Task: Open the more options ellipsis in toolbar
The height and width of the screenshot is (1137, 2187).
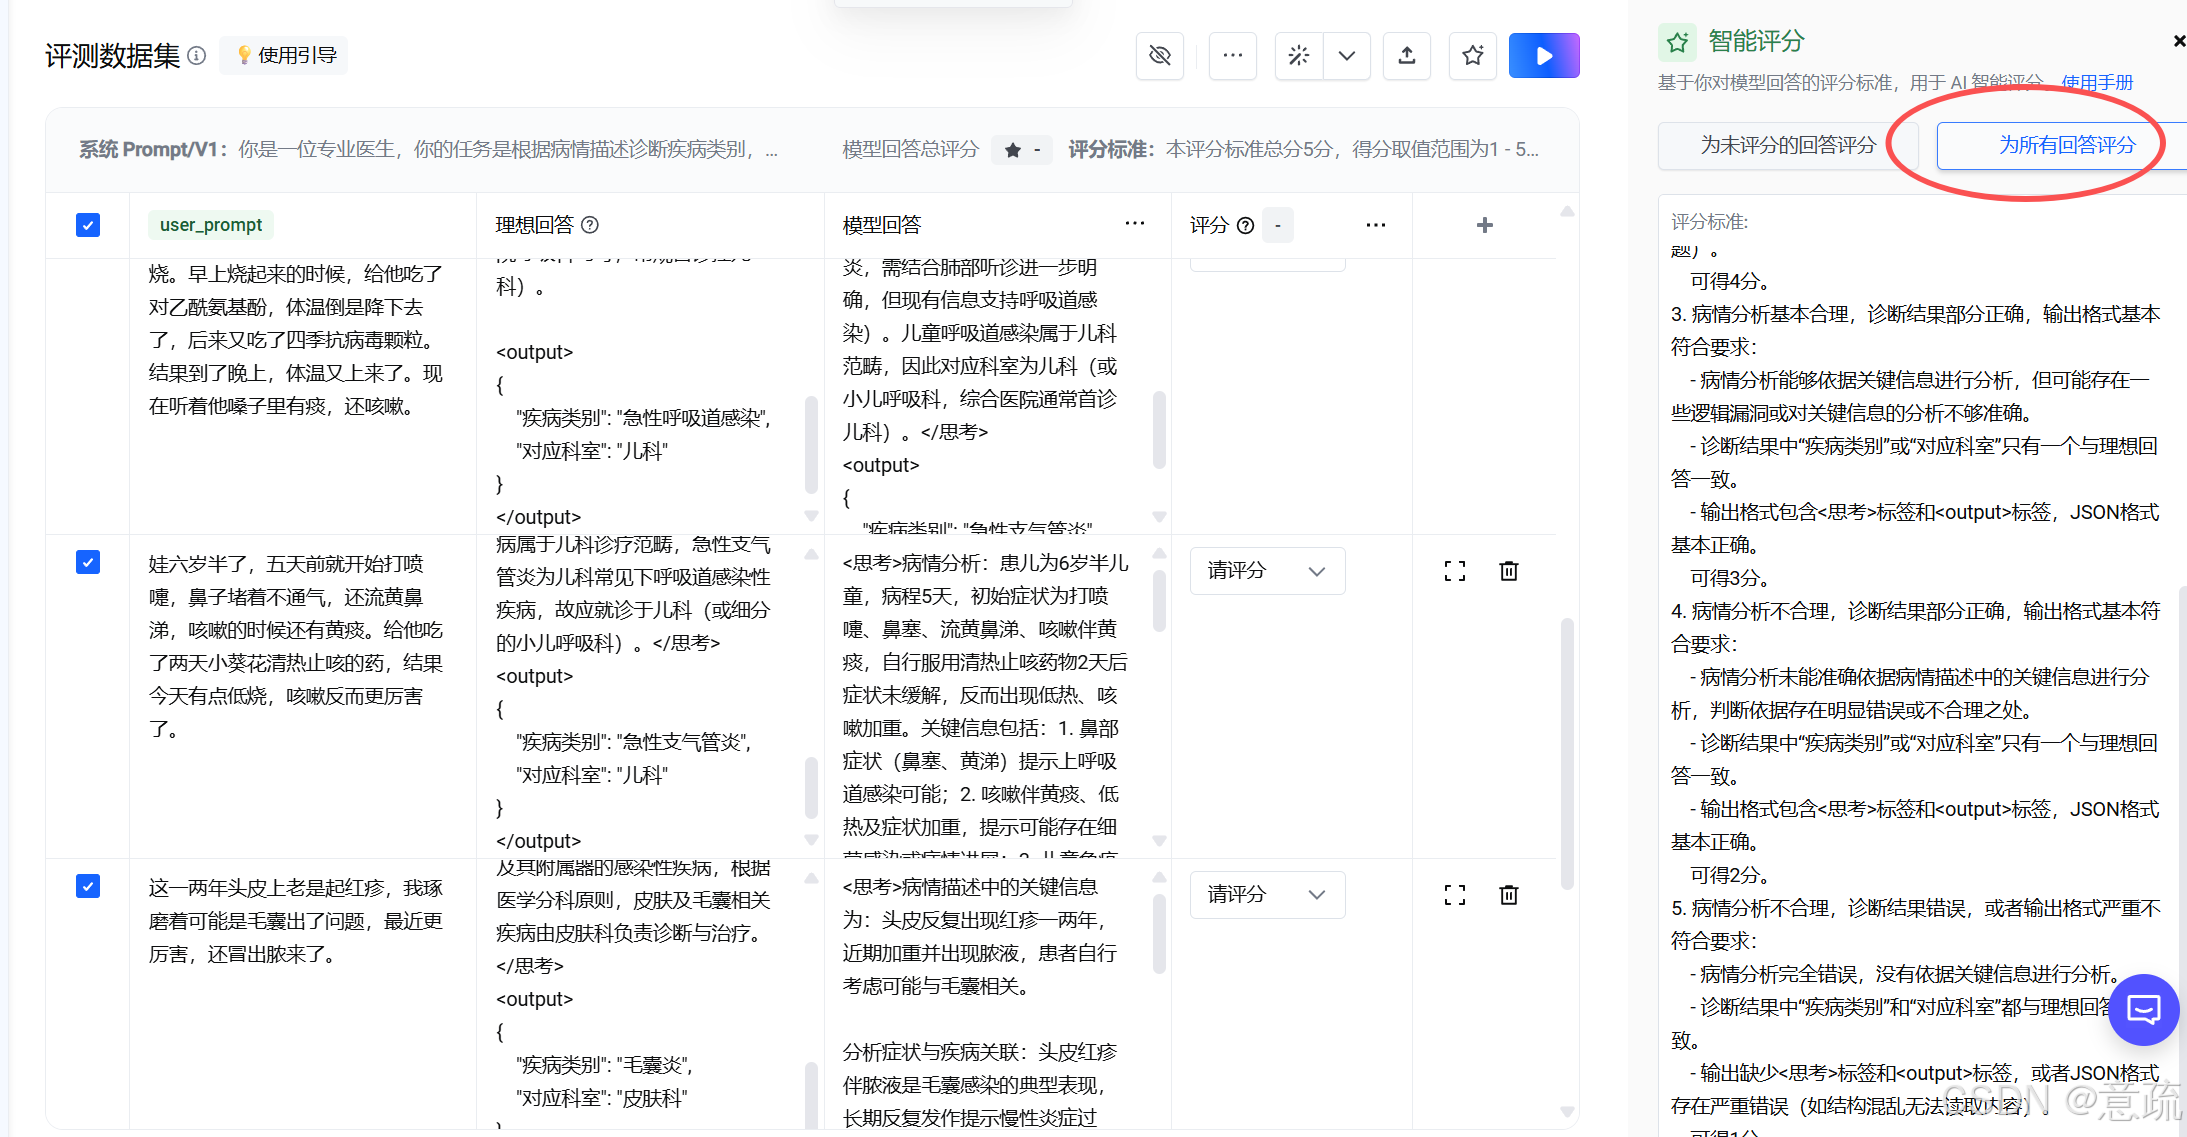Action: (1232, 56)
